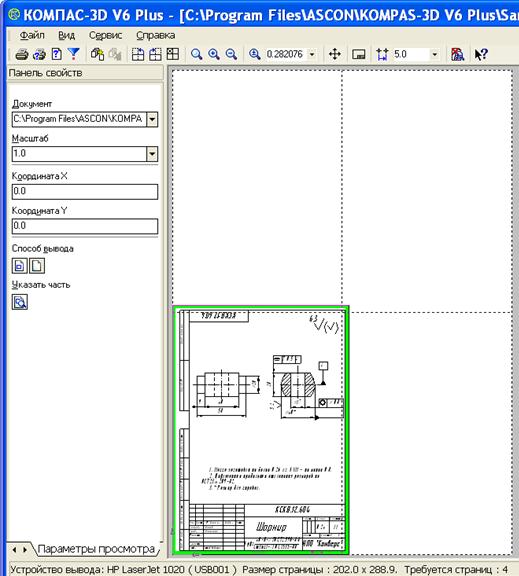Click status text HP LaserJet 1020
This screenshot has width=519, height=576.
coord(147,569)
